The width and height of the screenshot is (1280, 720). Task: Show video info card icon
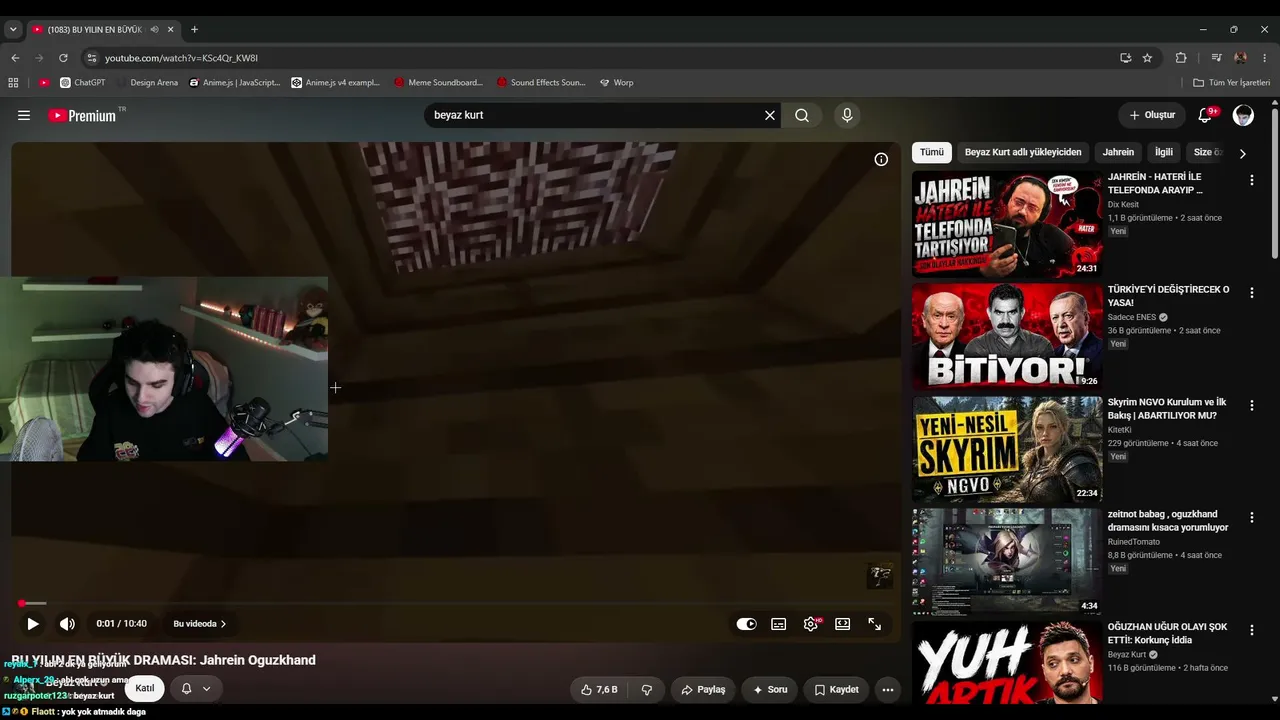click(x=881, y=159)
